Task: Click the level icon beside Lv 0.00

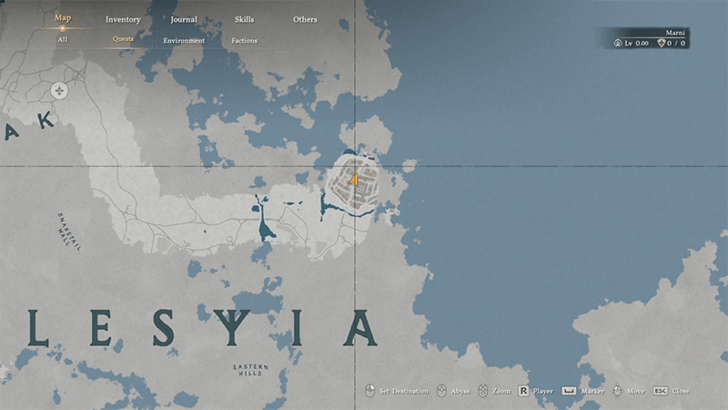Action: (618, 43)
